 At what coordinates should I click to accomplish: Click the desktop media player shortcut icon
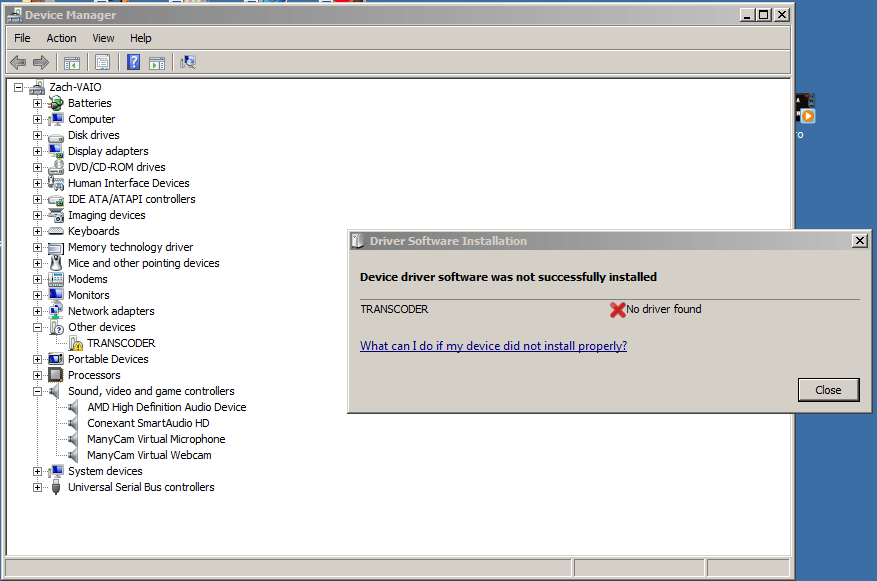point(805,108)
